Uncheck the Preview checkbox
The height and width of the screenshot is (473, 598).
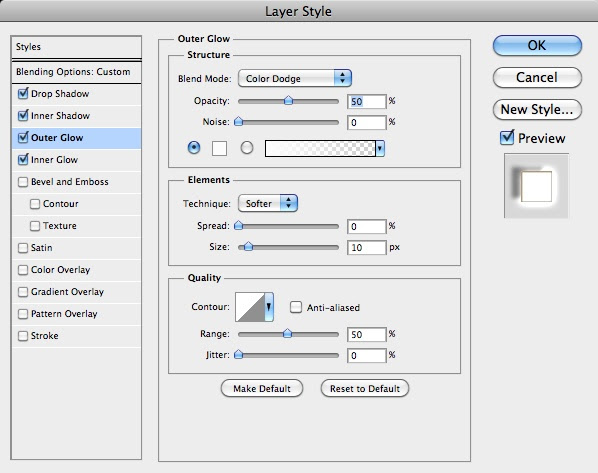pyautogui.click(x=507, y=137)
